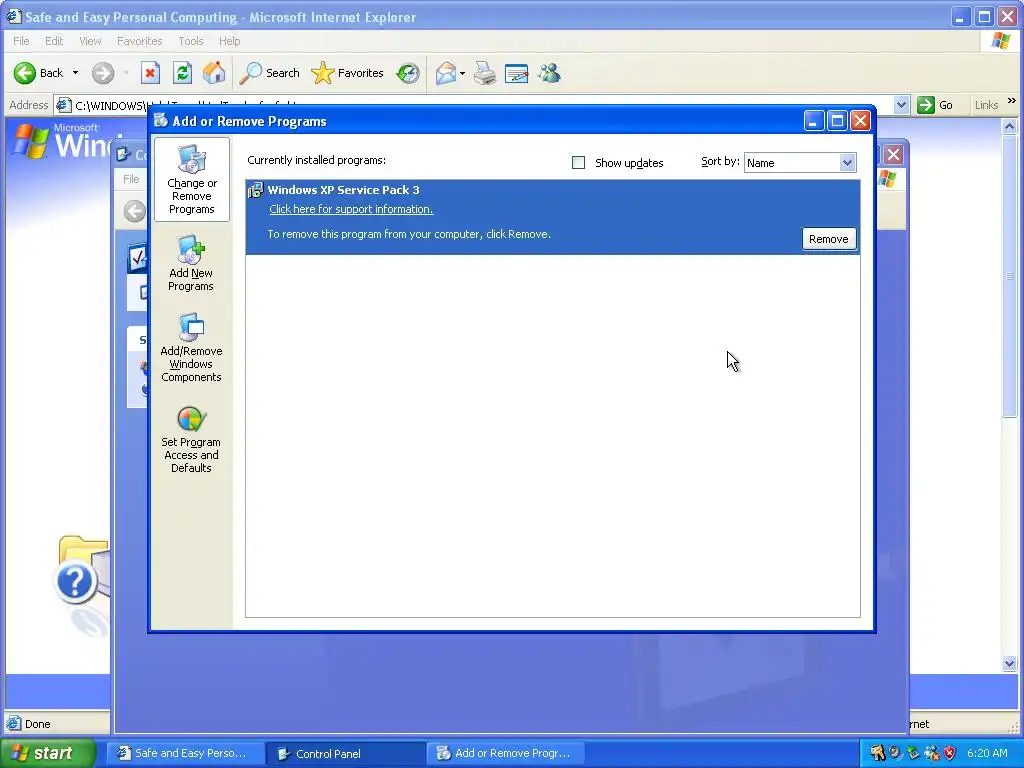Click the taskbar clock showing 6:20 AM
The image size is (1024, 768).
(x=987, y=753)
